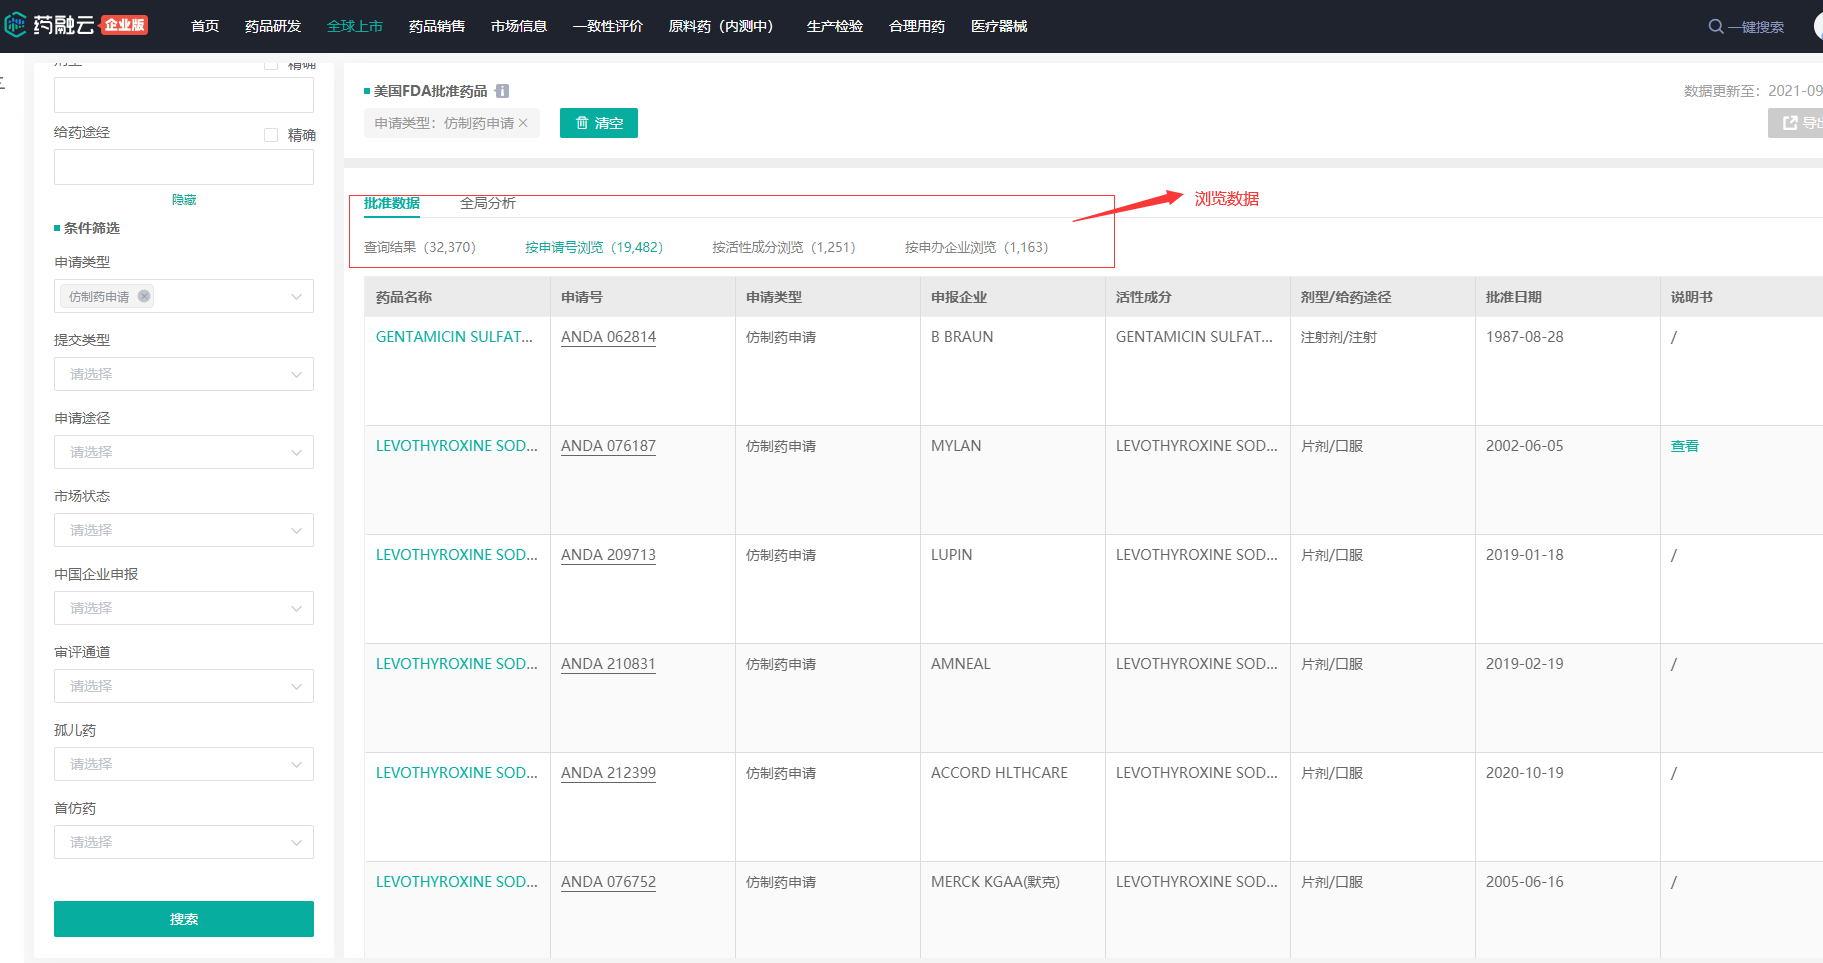Screen dimensions: 1823x963
Task: Open the 首仿药 dropdown
Action: pyautogui.click(x=184, y=842)
